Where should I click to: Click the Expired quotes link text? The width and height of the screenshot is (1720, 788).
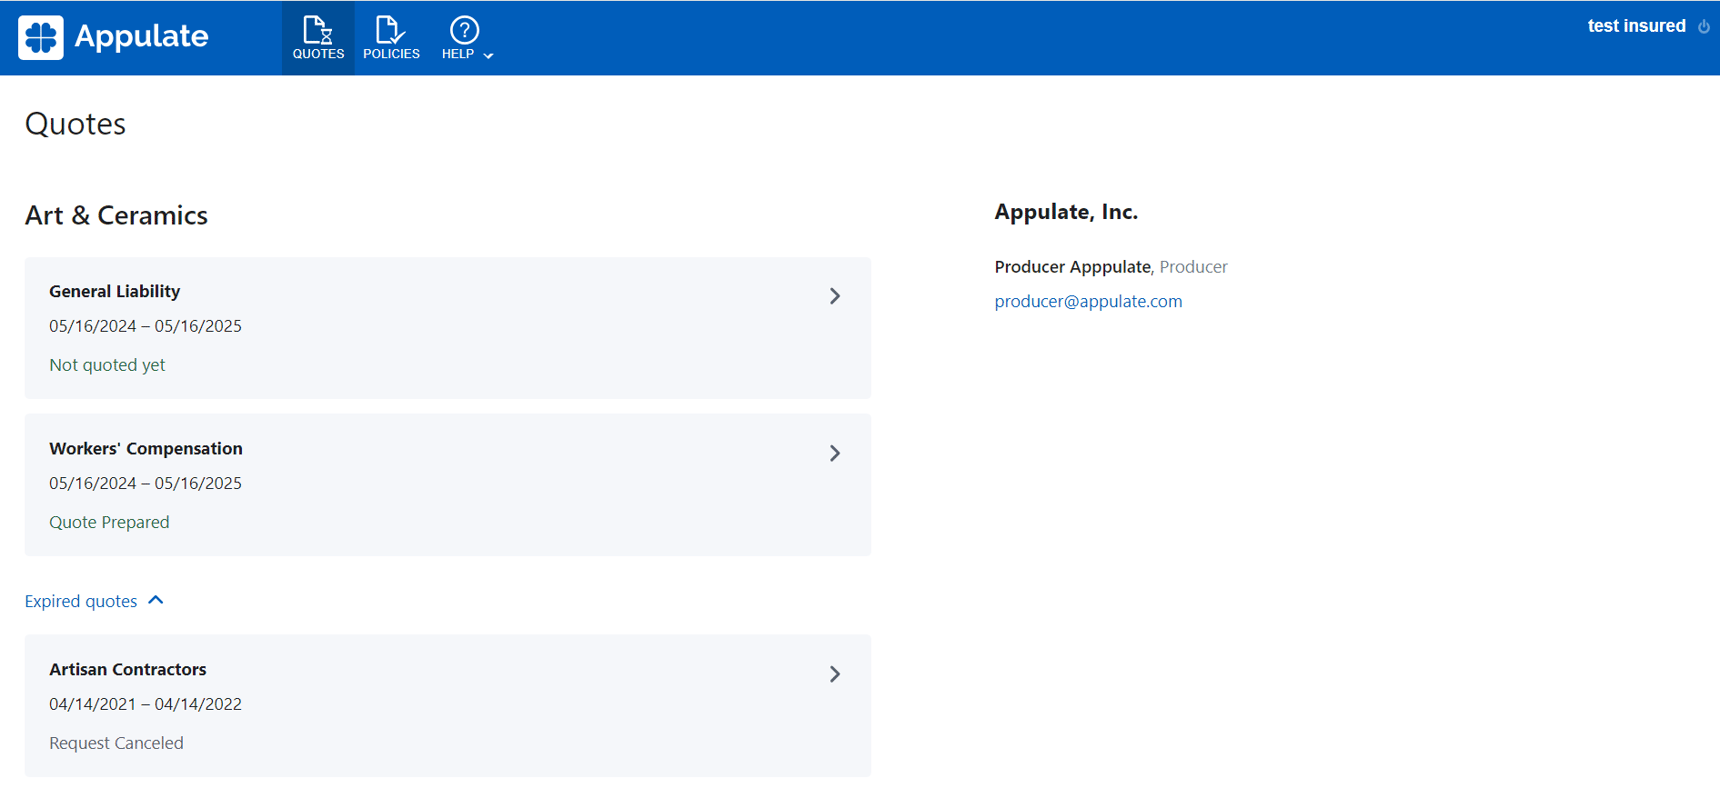point(81,601)
